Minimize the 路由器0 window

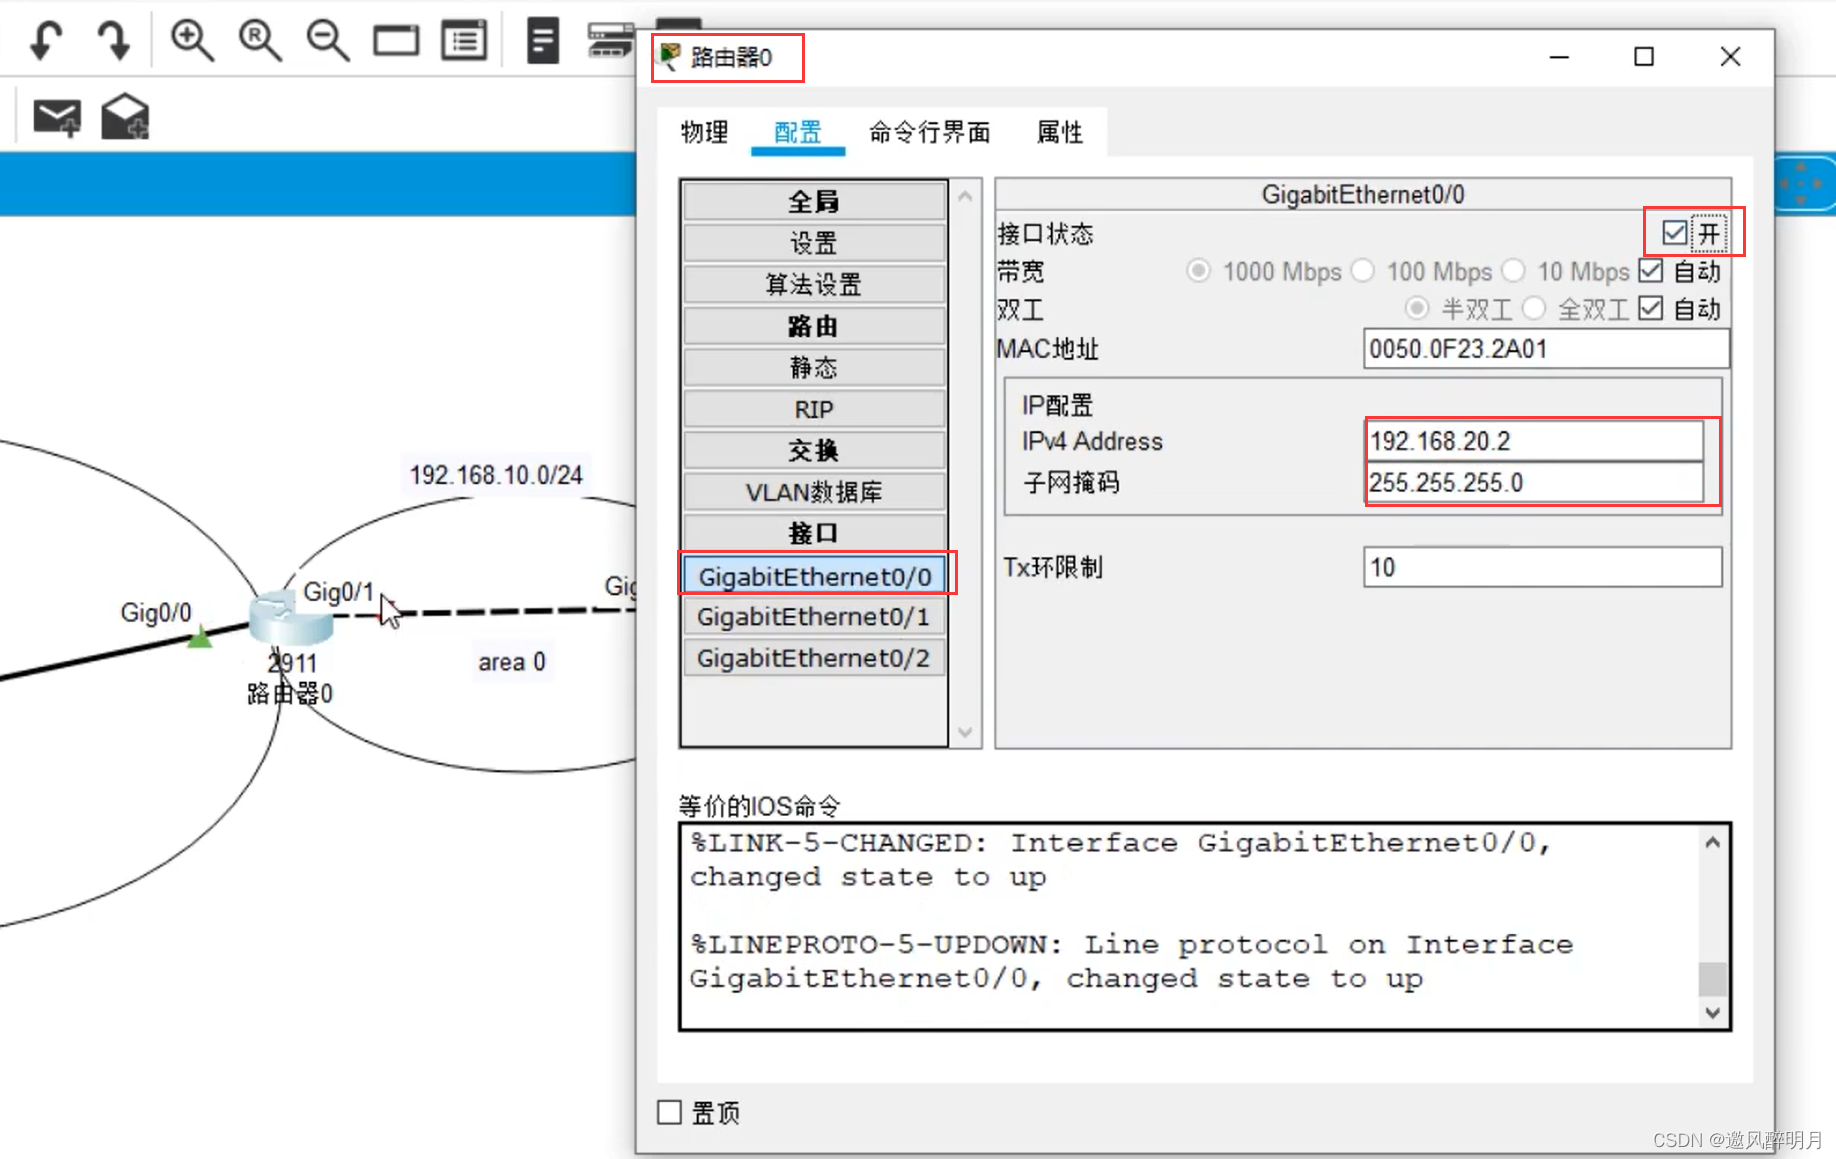(x=1559, y=57)
